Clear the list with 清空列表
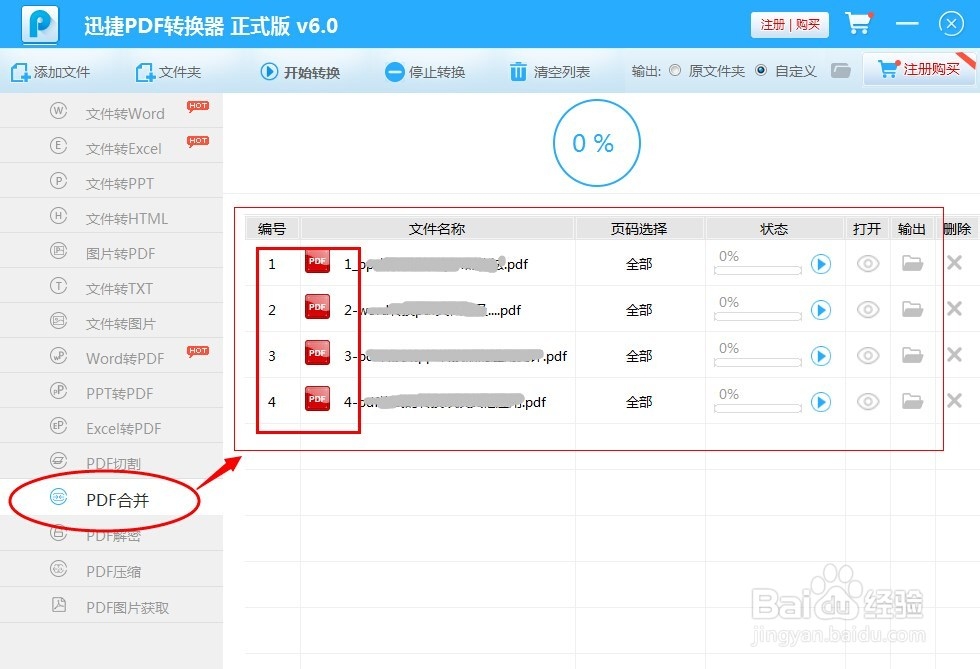 (x=550, y=72)
